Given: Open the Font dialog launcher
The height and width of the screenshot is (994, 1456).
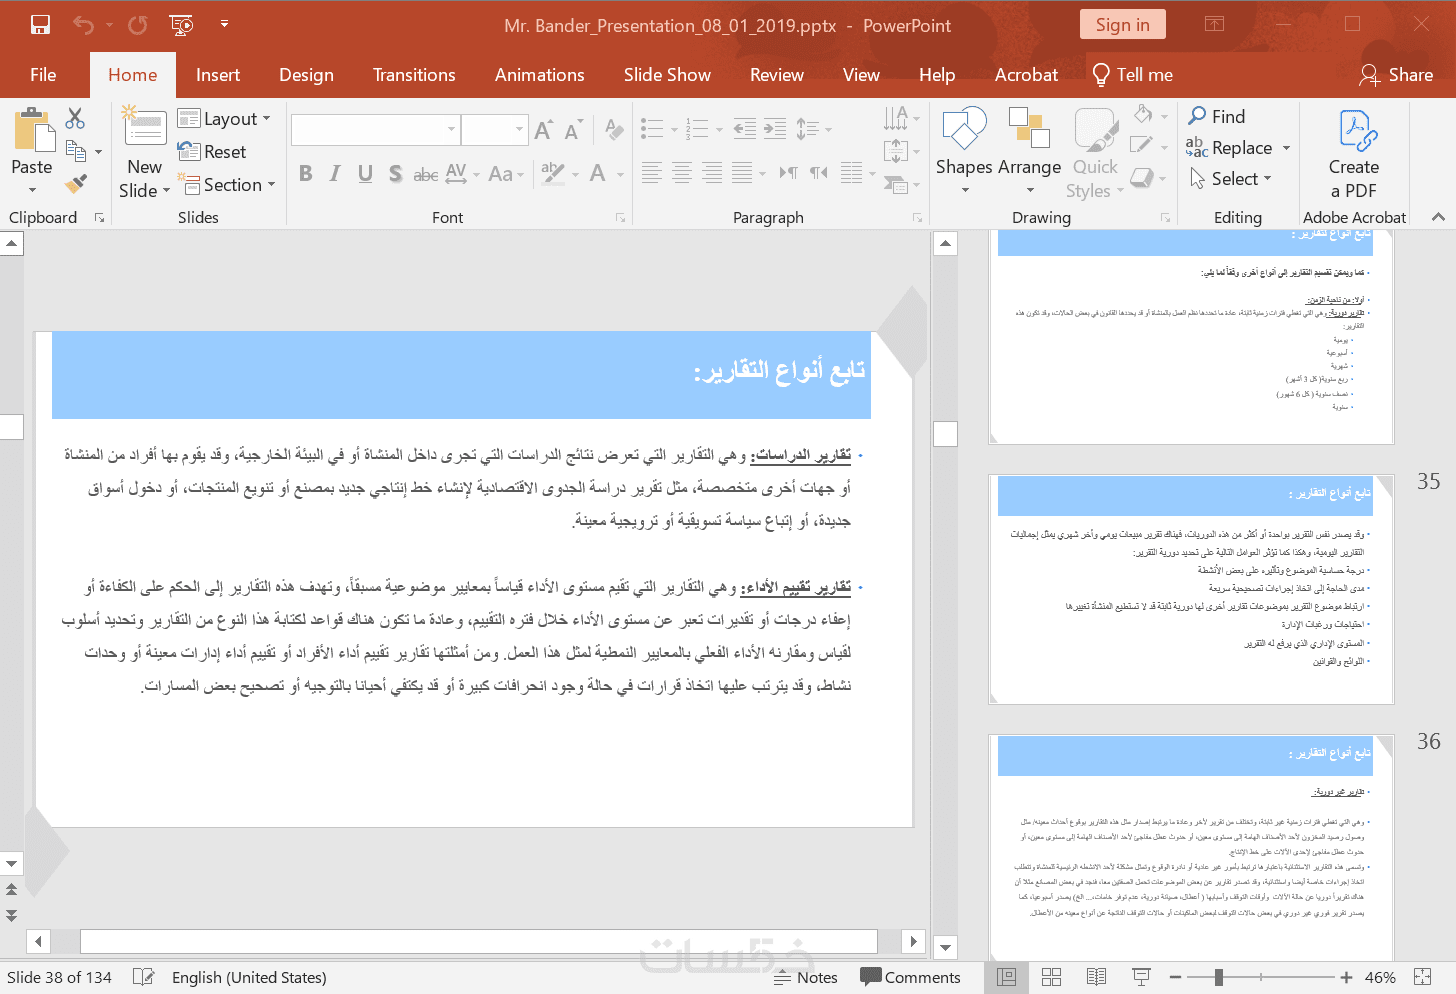Looking at the screenshot, I should tap(620, 217).
